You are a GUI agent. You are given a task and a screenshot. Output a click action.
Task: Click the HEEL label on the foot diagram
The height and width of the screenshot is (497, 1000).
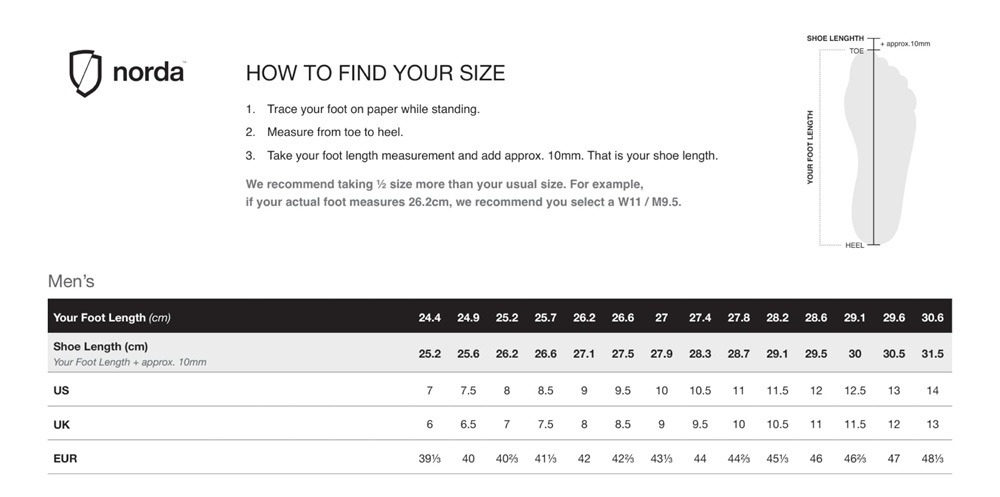(855, 245)
